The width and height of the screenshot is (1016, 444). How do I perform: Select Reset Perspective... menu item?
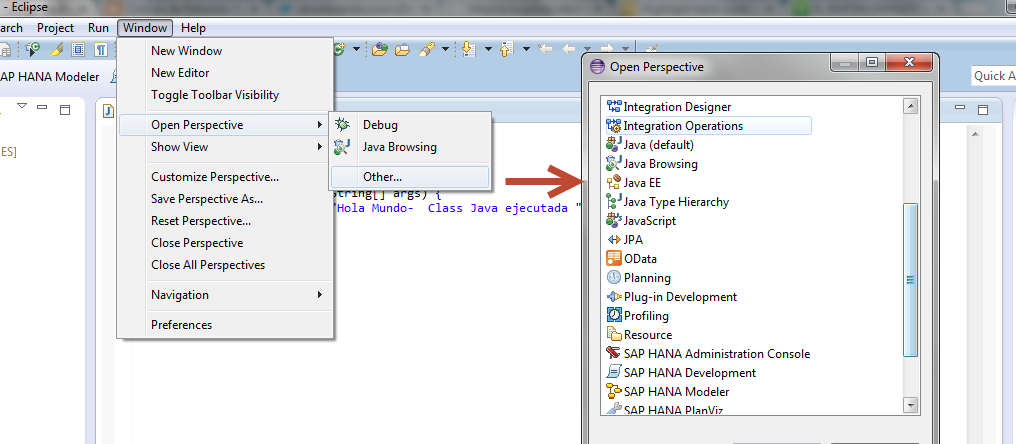[x=225, y=220]
